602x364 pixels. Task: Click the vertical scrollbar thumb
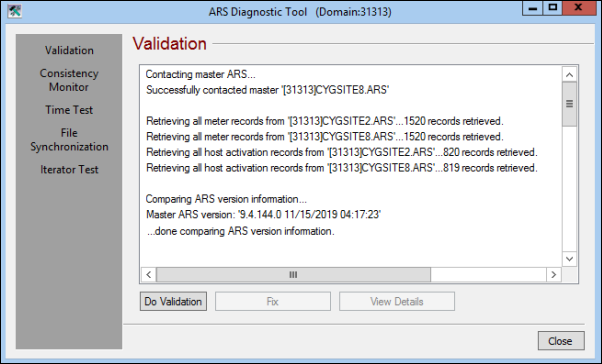(x=569, y=104)
